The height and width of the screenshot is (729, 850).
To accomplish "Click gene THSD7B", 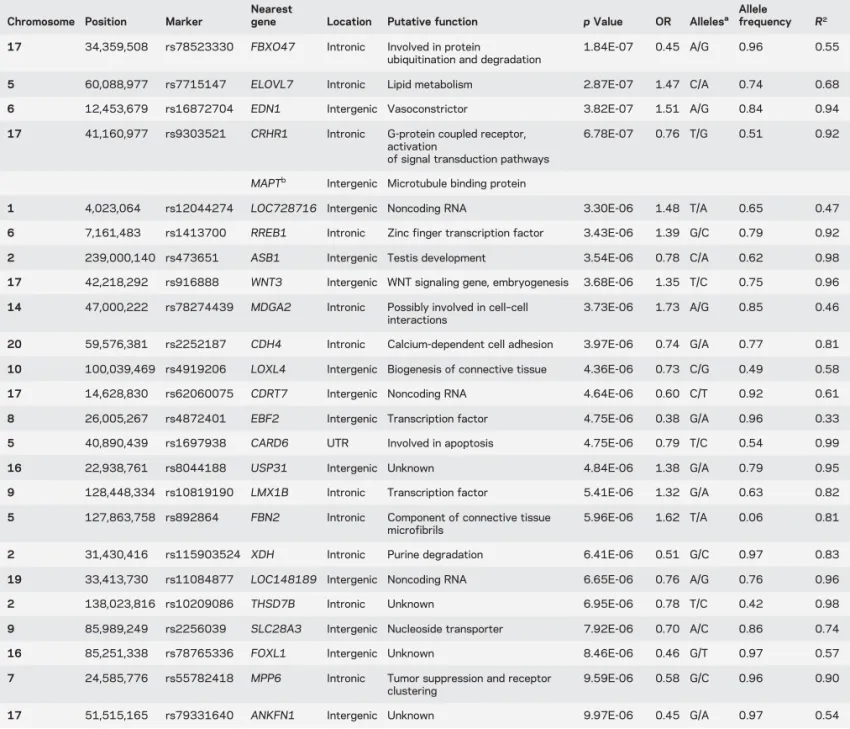I will [273, 604].
